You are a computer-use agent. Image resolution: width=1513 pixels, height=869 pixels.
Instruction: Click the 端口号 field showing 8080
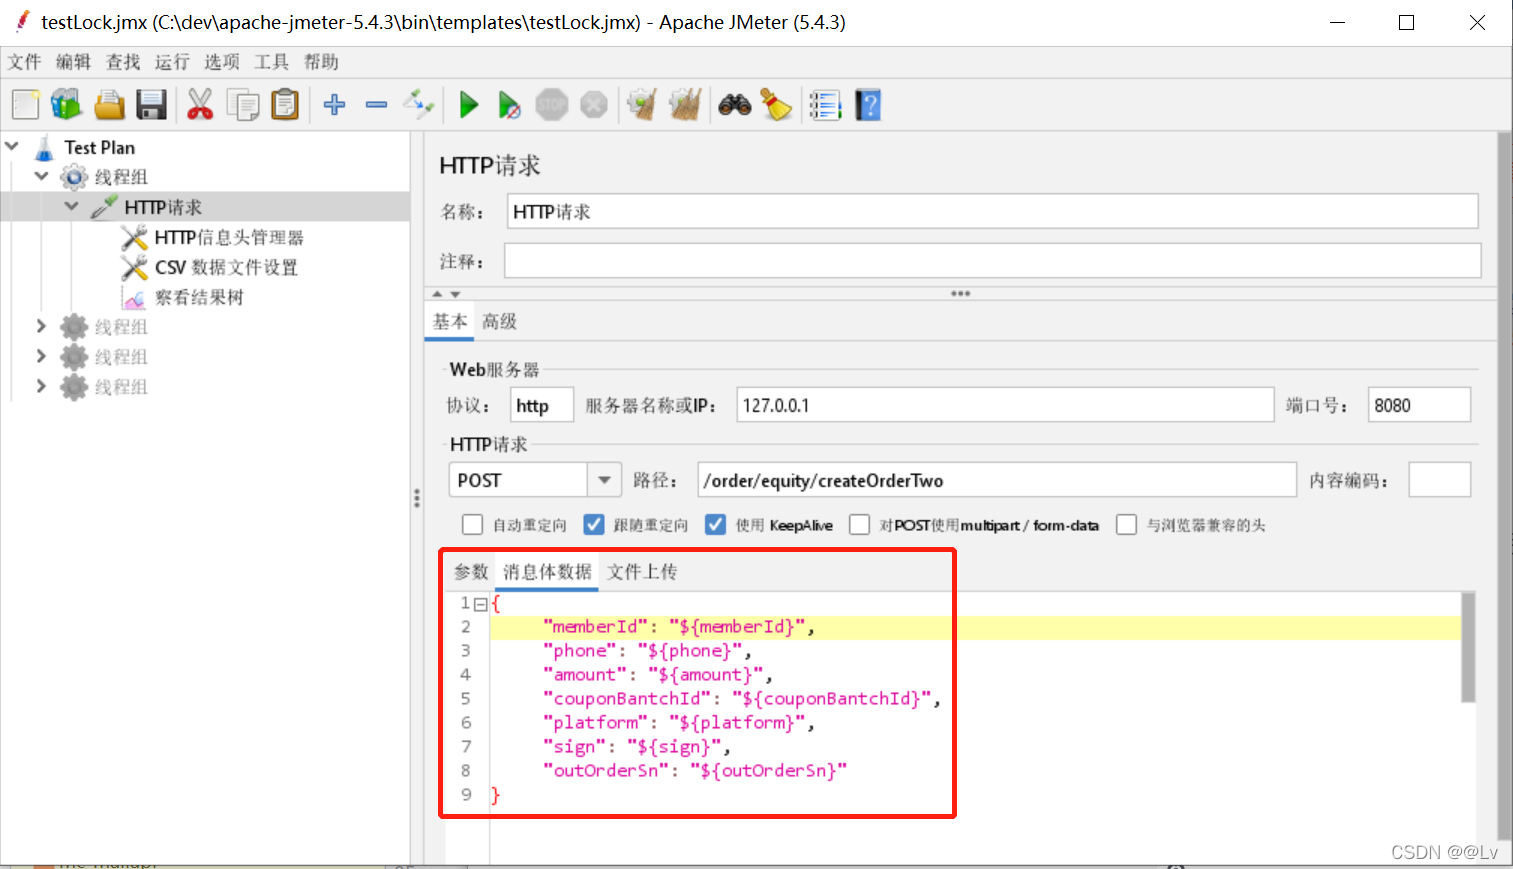(x=1419, y=405)
